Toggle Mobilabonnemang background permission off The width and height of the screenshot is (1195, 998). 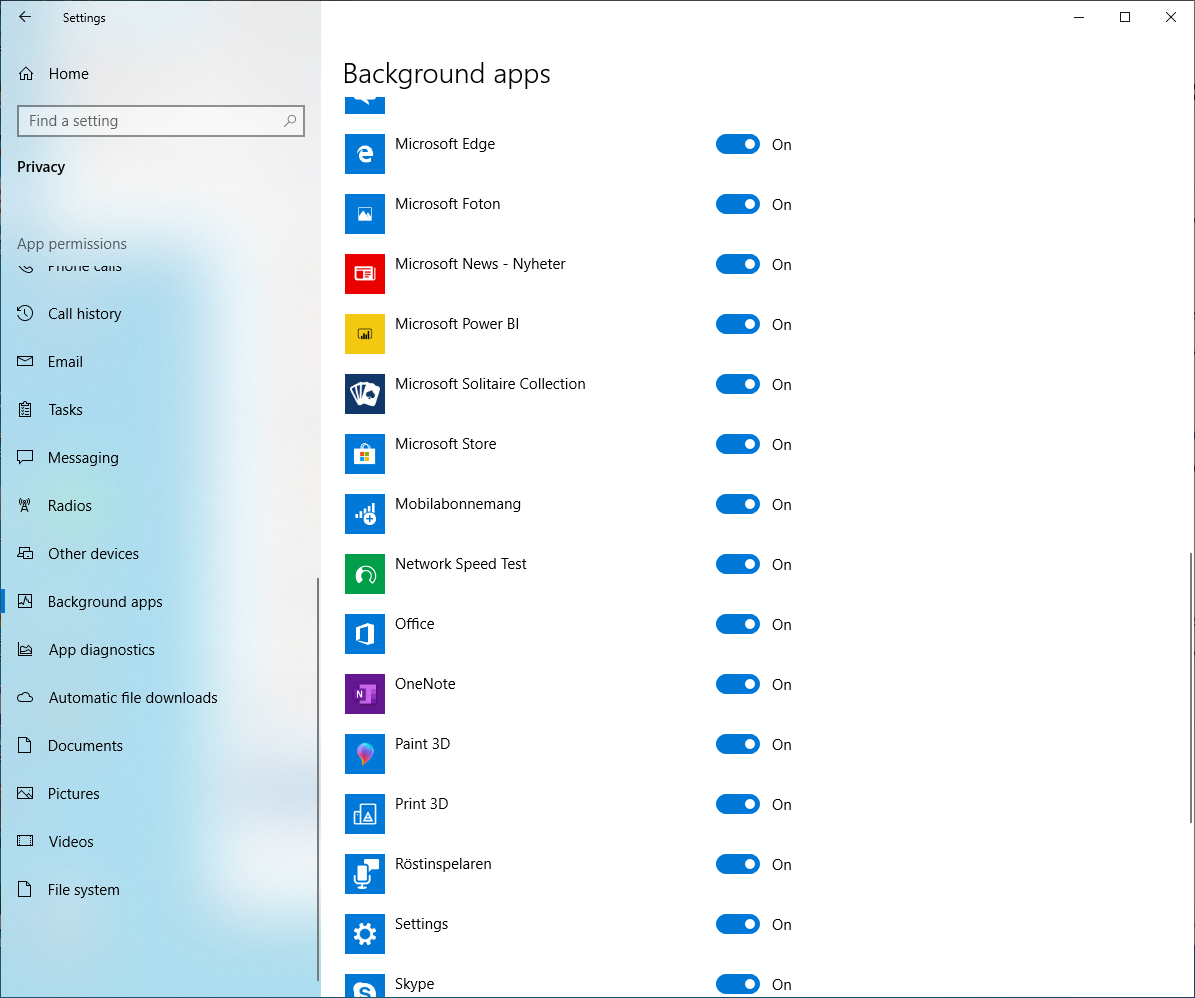point(738,505)
